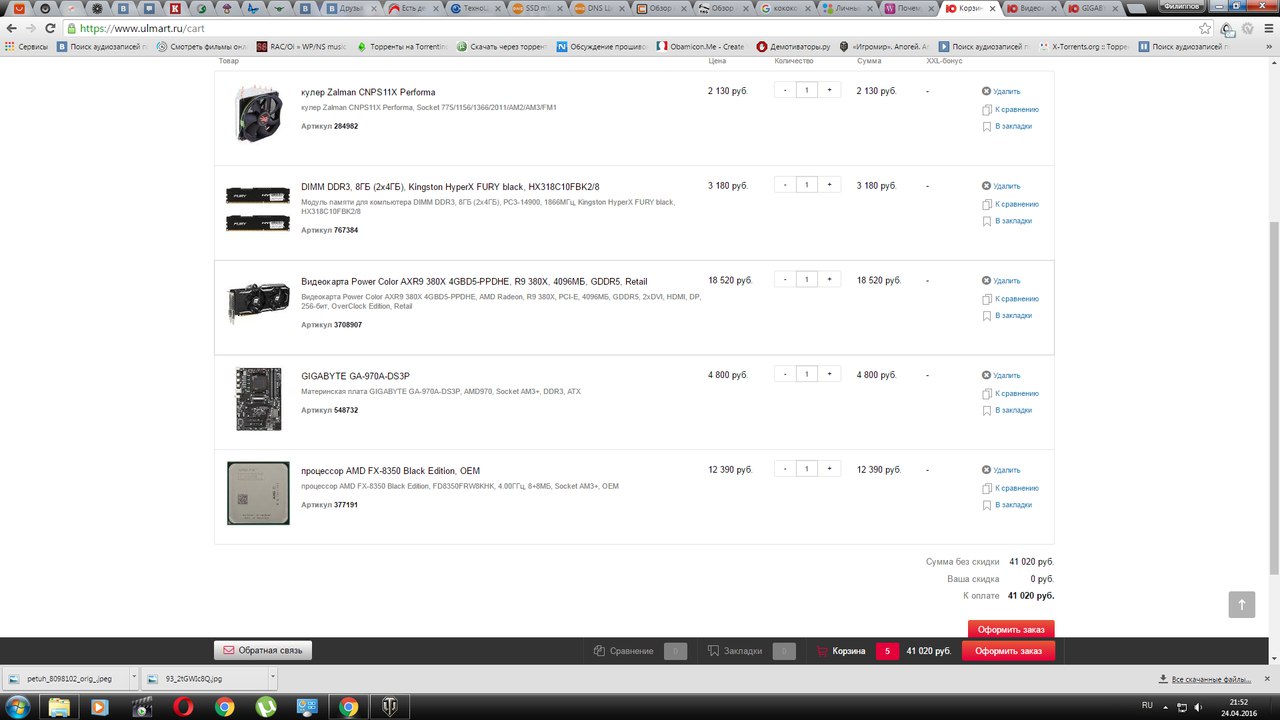Click the quantity field for AMD FX-8350
Viewport: 1280px width, 720px height.
[x=807, y=469]
